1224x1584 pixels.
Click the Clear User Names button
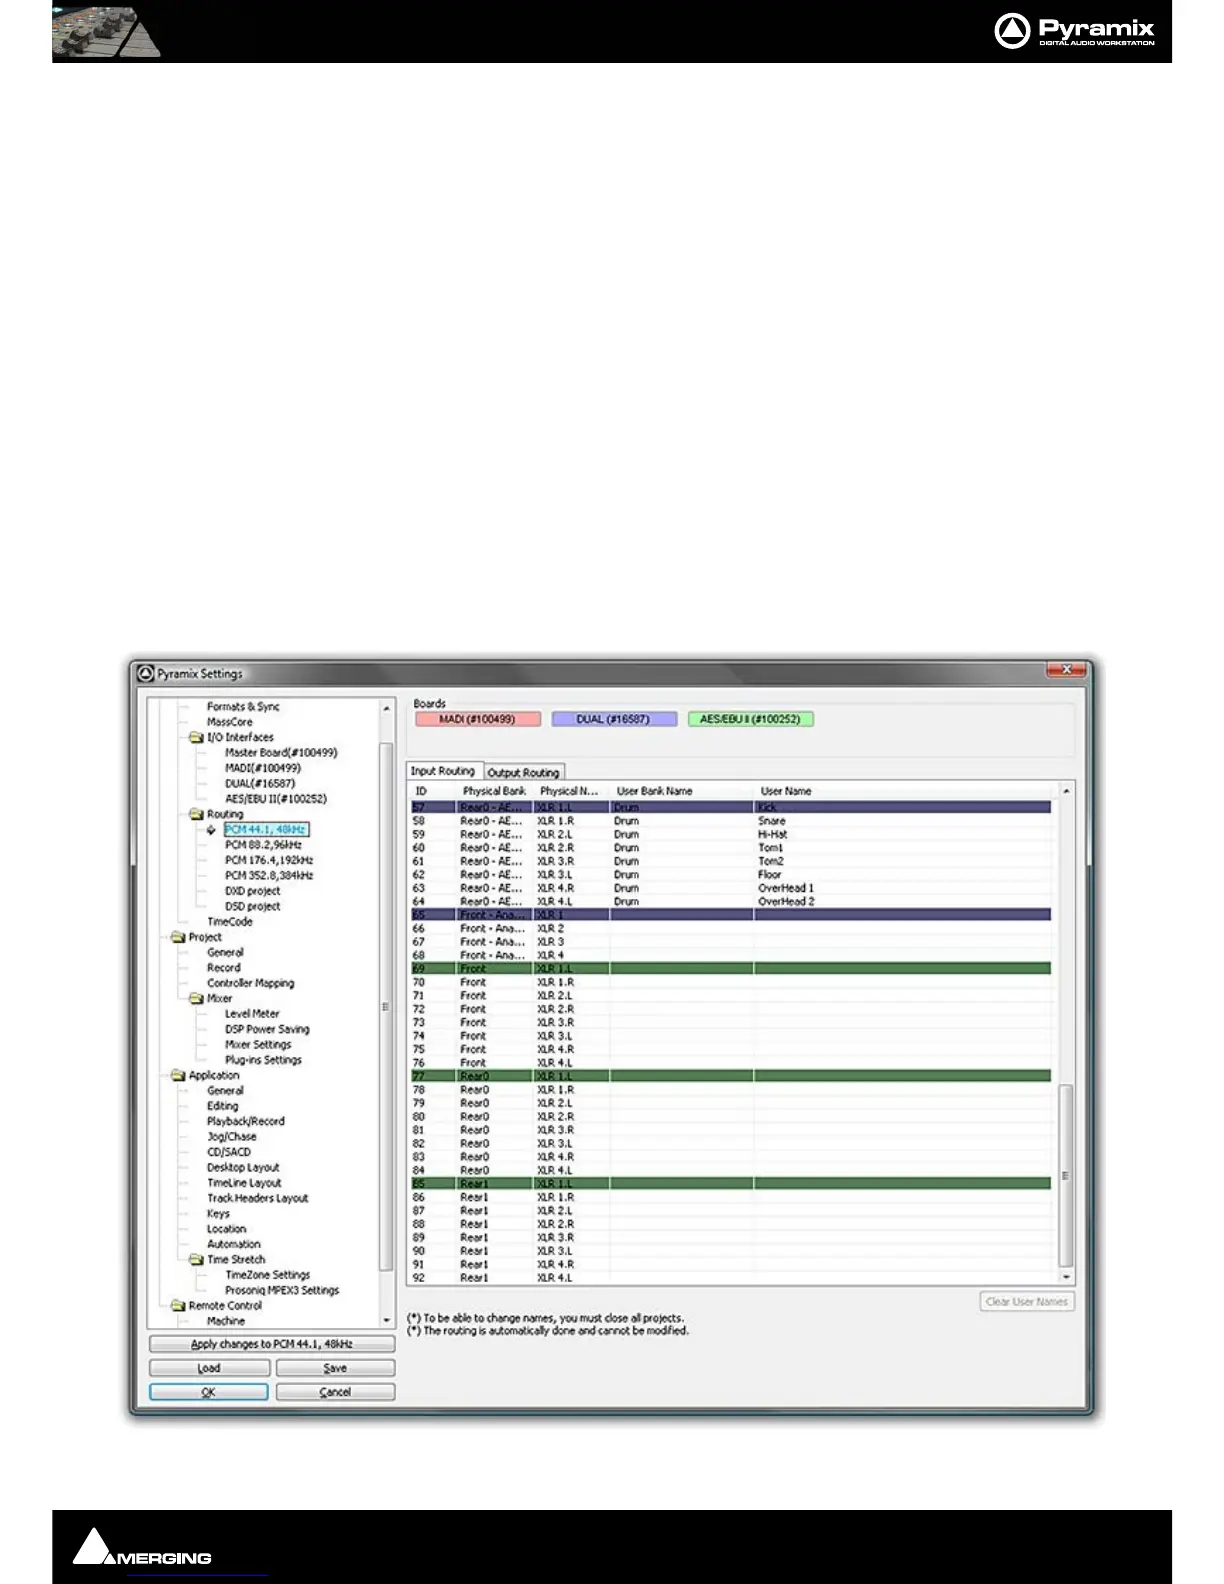click(x=1027, y=1302)
